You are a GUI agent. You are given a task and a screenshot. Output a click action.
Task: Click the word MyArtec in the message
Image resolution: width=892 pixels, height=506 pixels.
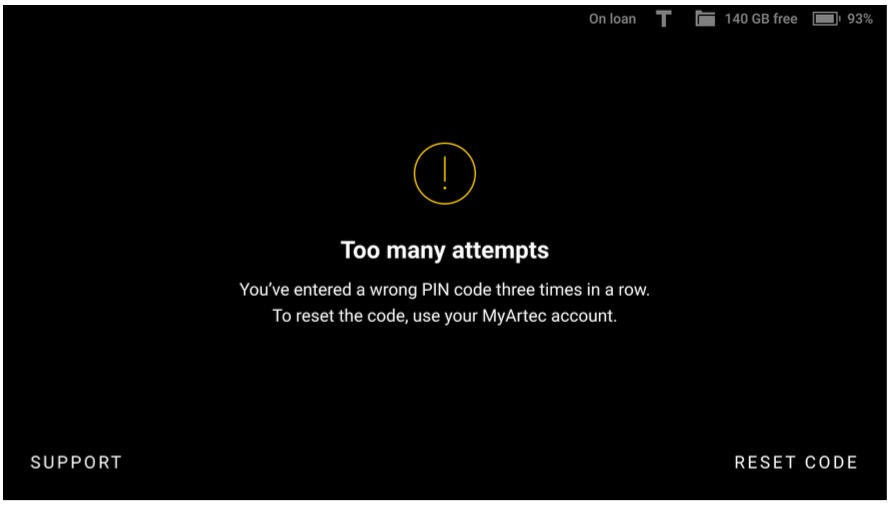pyautogui.click(x=514, y=316)
